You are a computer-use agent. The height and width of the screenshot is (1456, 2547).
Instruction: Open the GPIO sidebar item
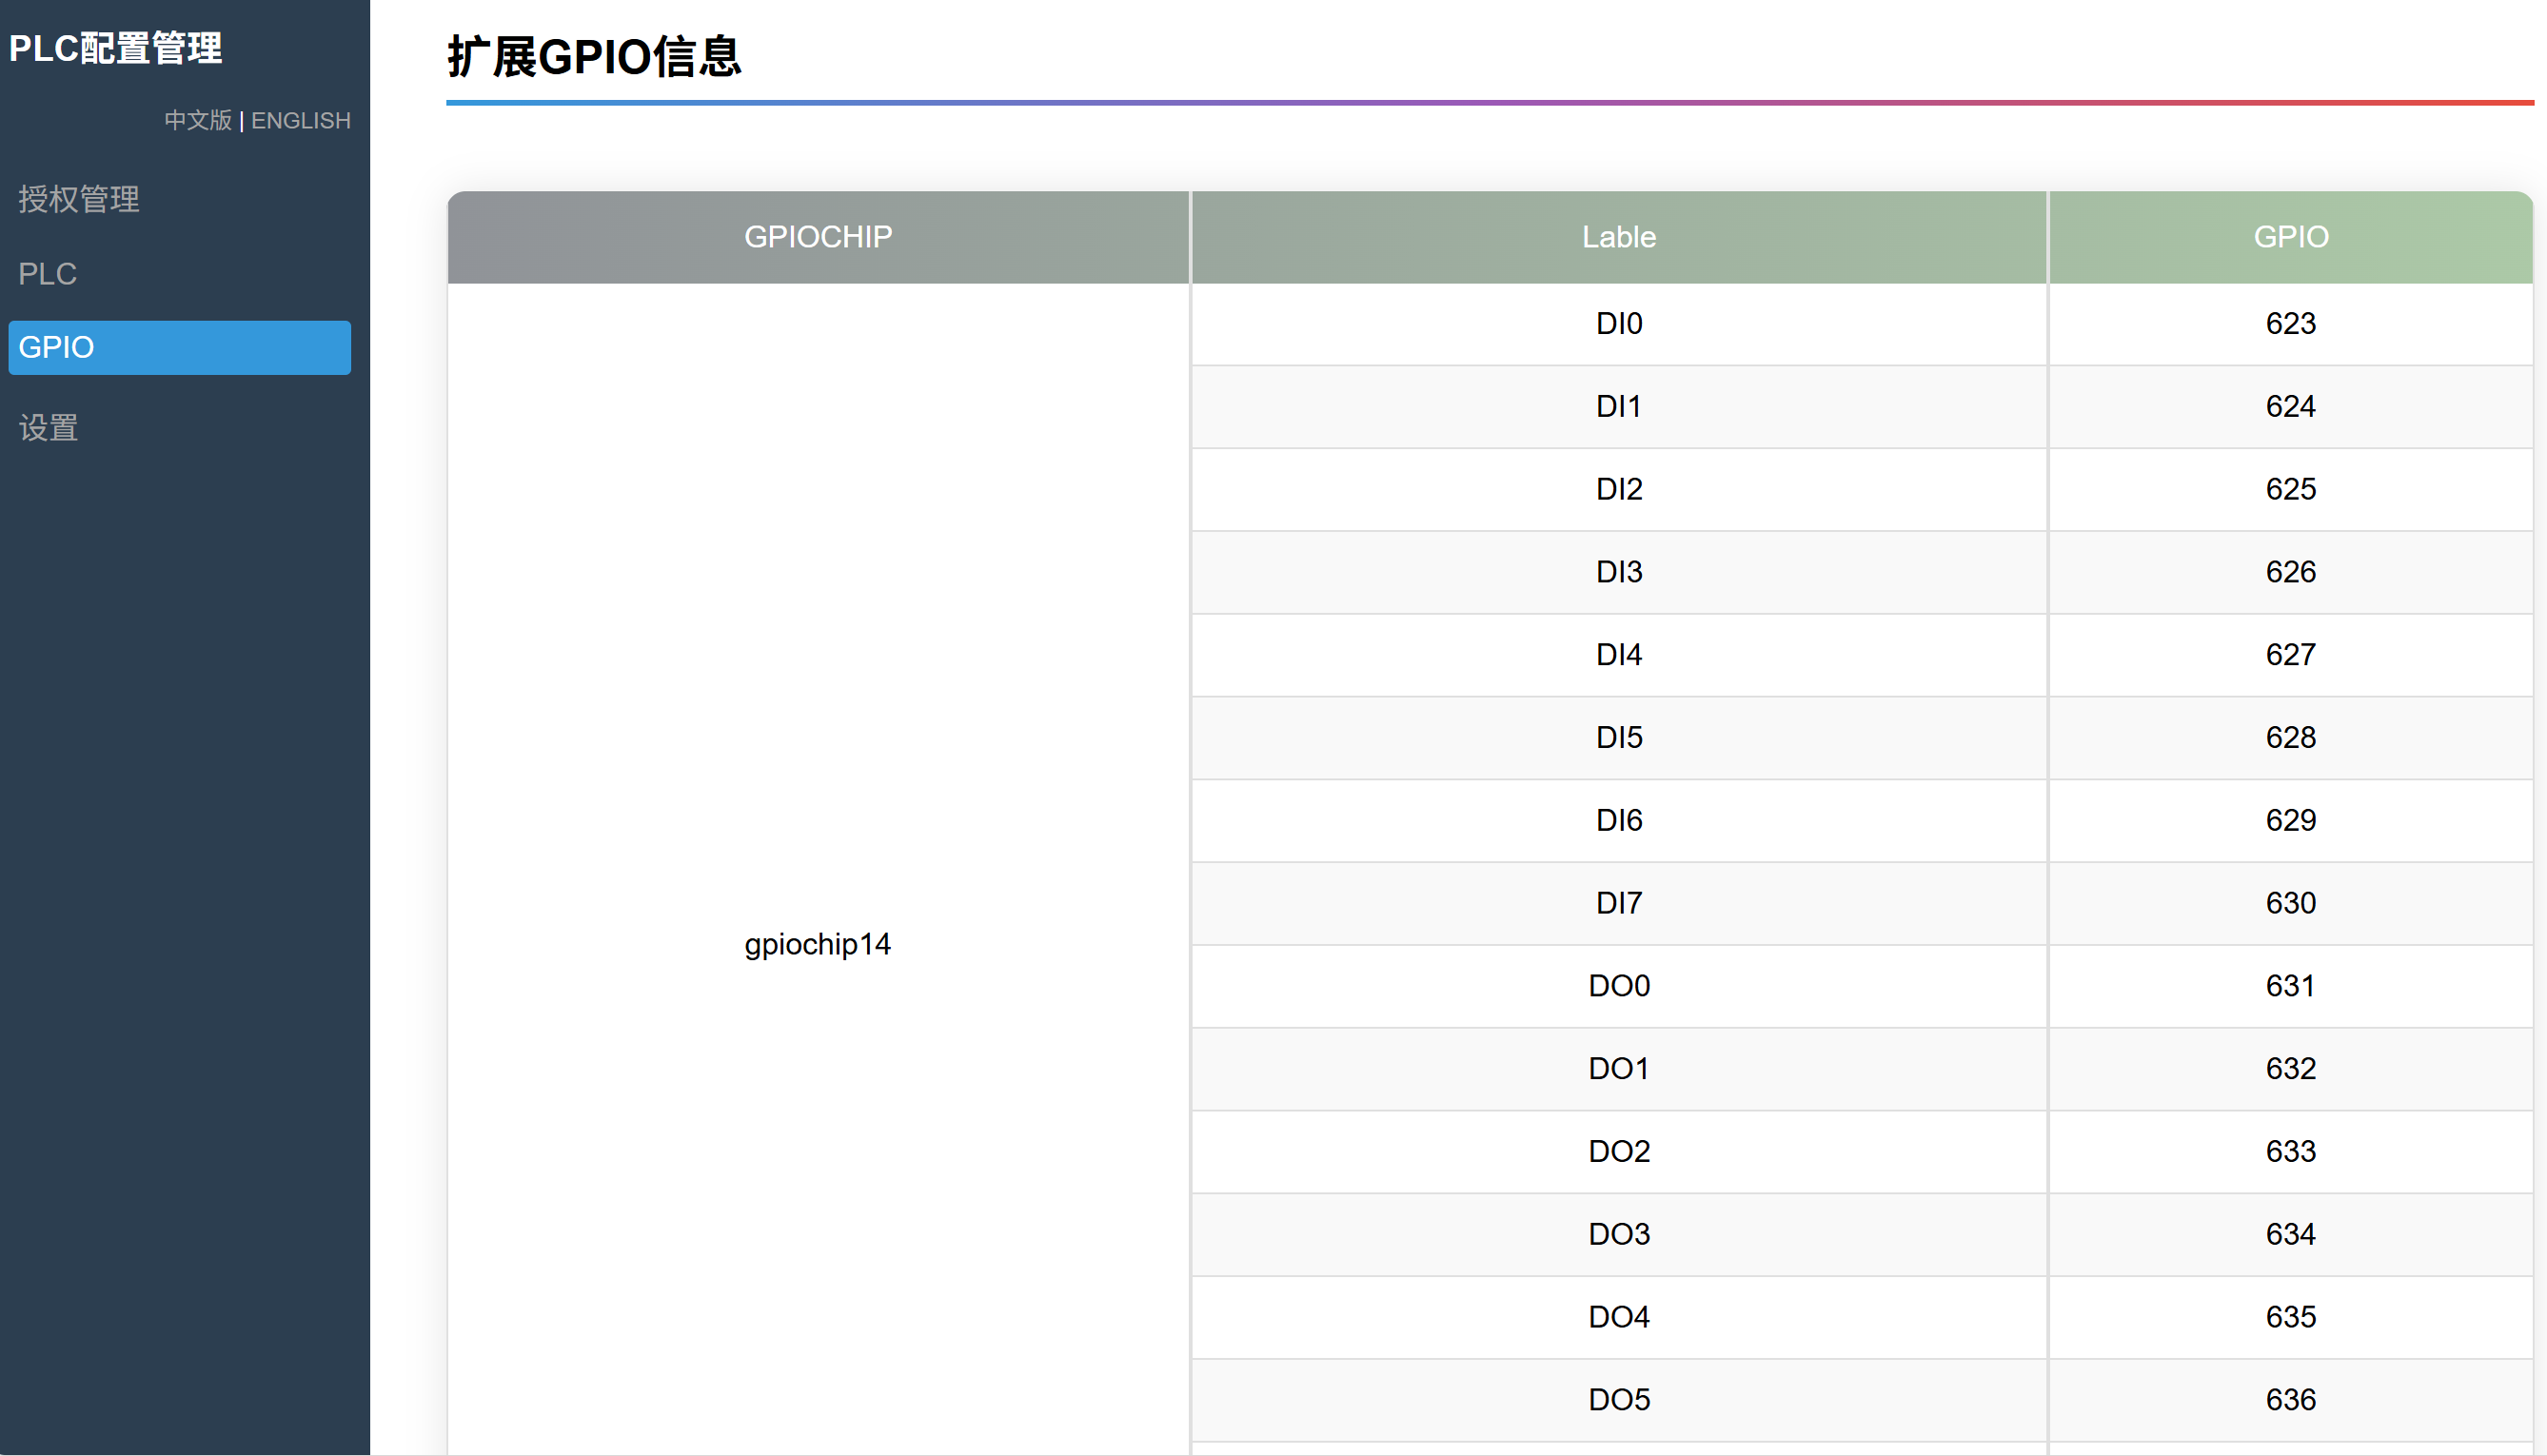tap(179, 348)
